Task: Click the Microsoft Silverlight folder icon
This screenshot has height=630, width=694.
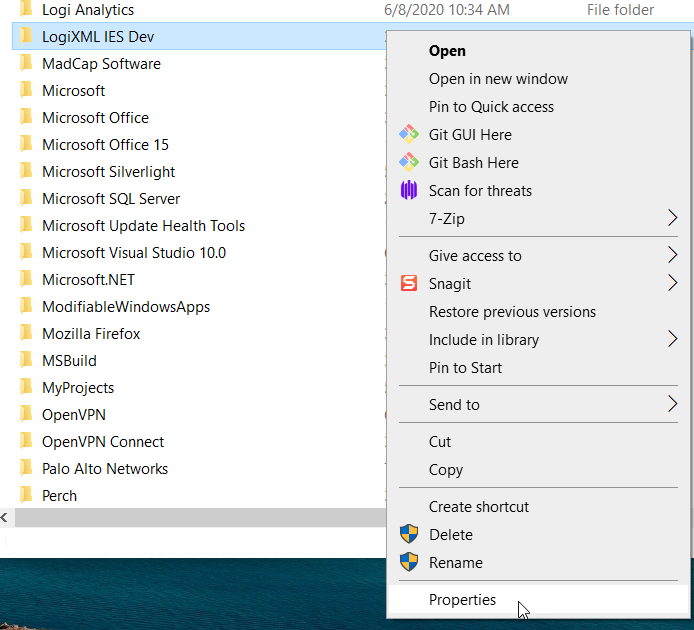Action: pyautogui.click(x=27, y=171)
